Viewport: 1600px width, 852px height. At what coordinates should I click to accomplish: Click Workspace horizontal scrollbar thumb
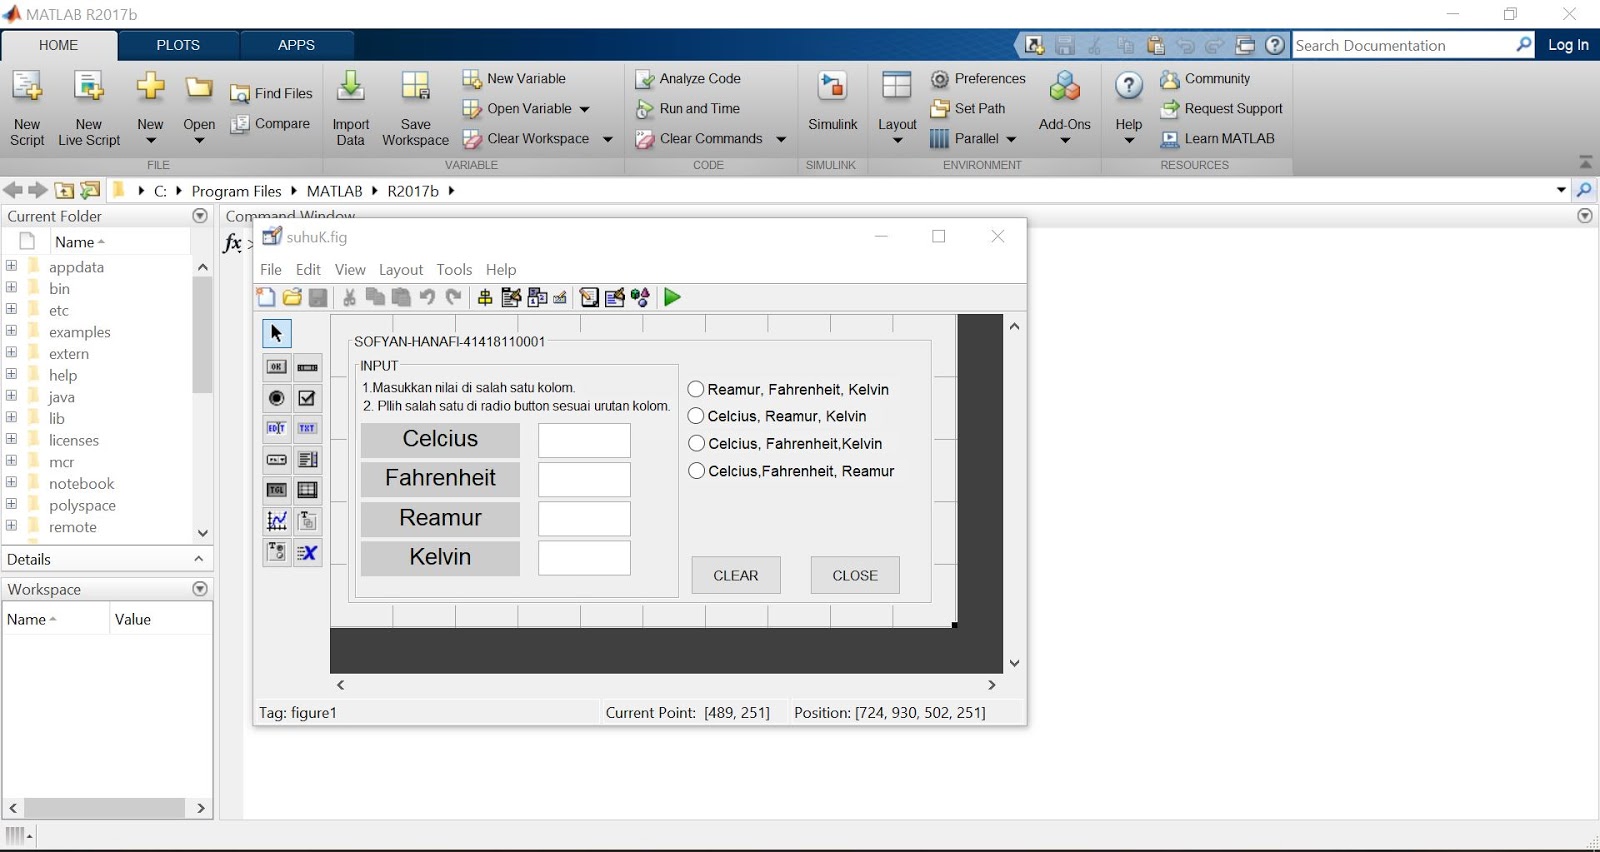105,808
